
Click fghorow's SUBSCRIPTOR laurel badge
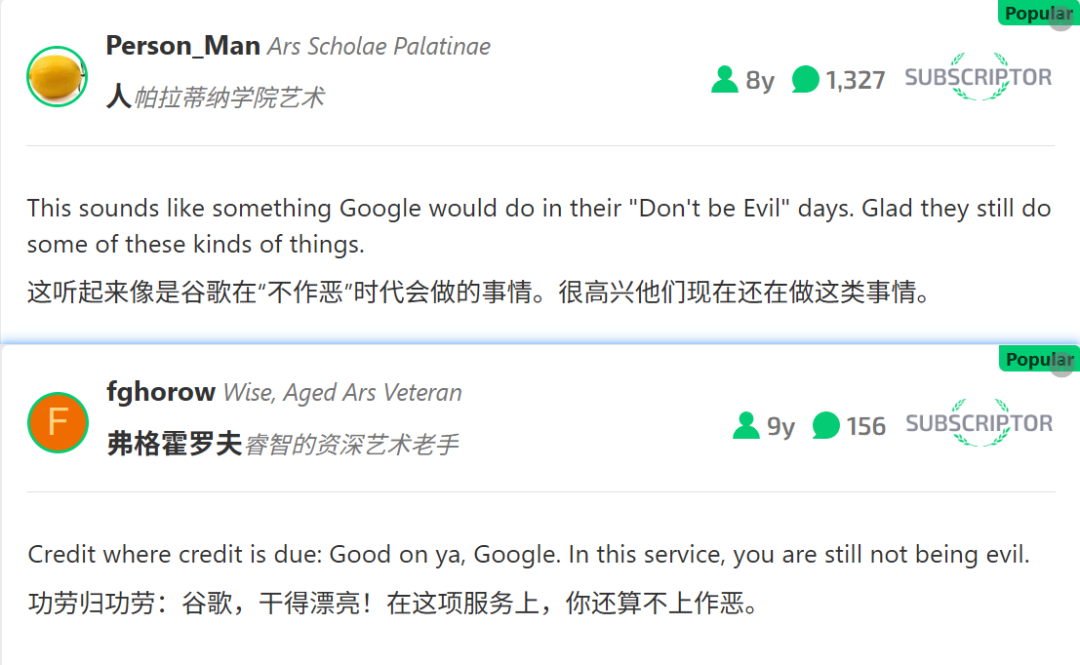coord(978,423)
